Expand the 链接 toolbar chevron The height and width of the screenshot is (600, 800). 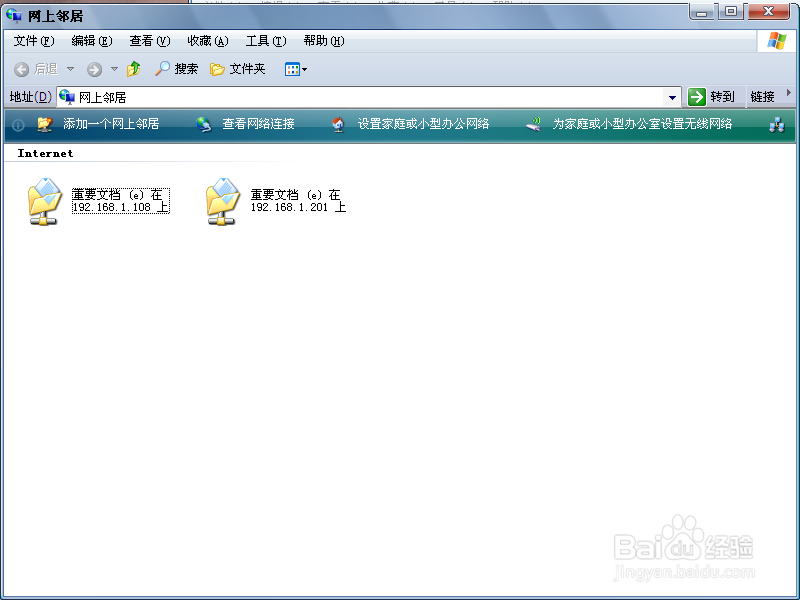click(789, 93)
